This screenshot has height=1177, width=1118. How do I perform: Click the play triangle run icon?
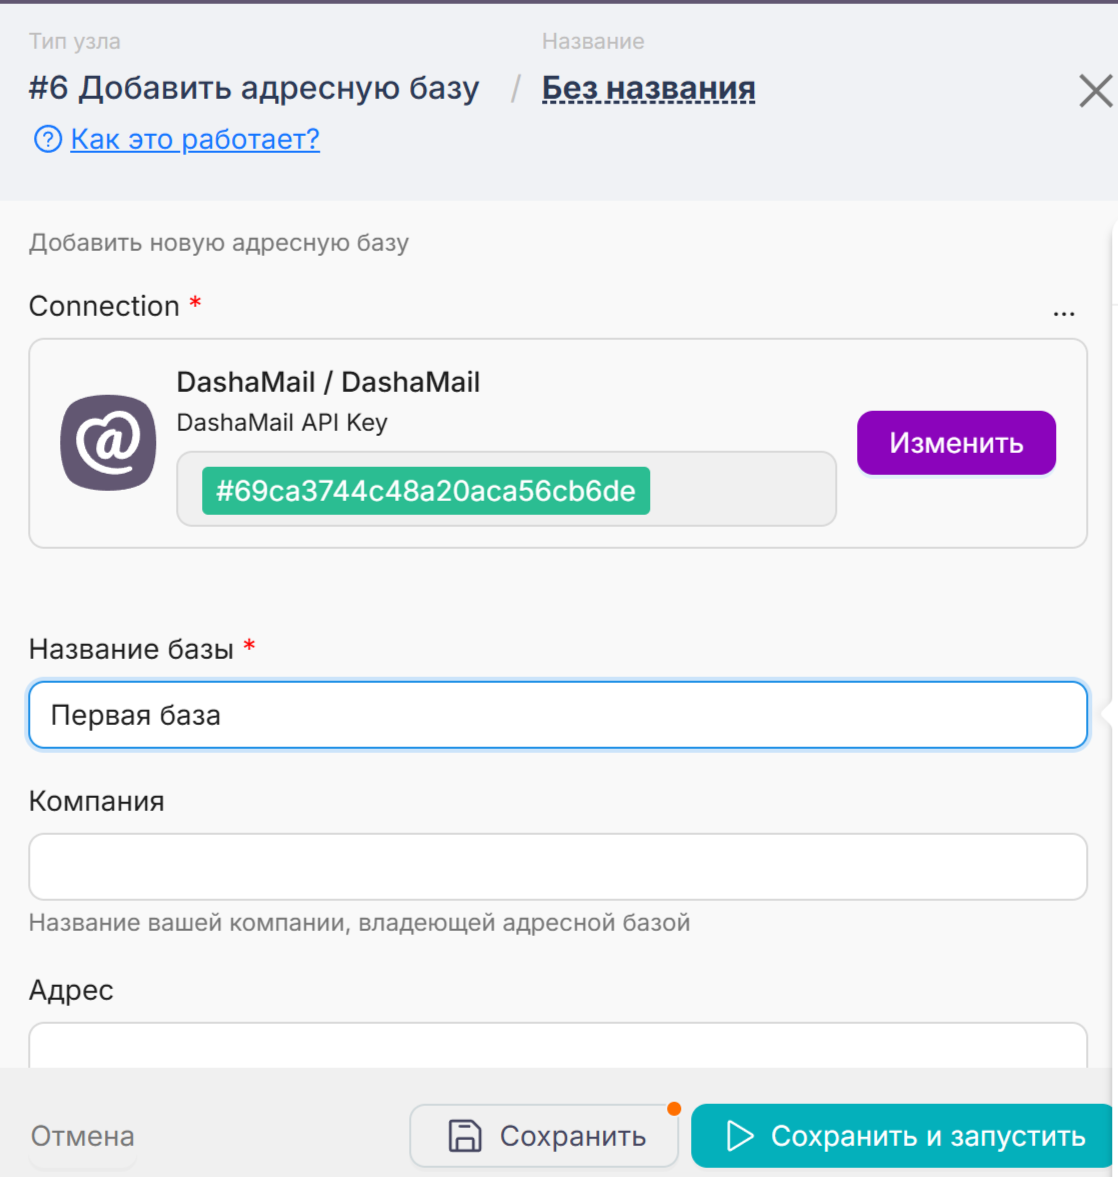(x=739, y=1136)
